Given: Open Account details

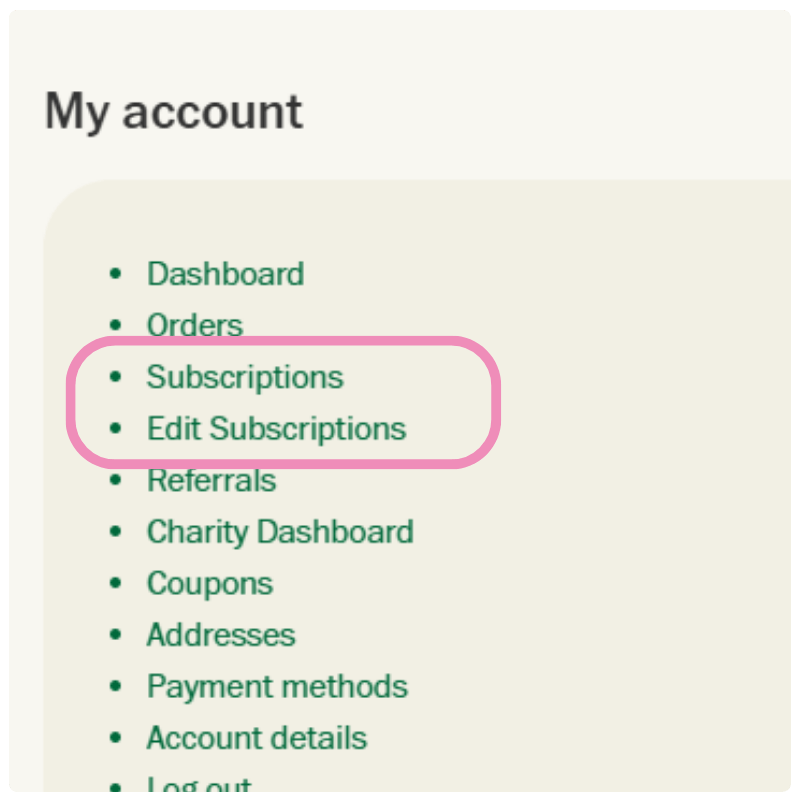Looking at the screenshot, I should click(257, 738).
